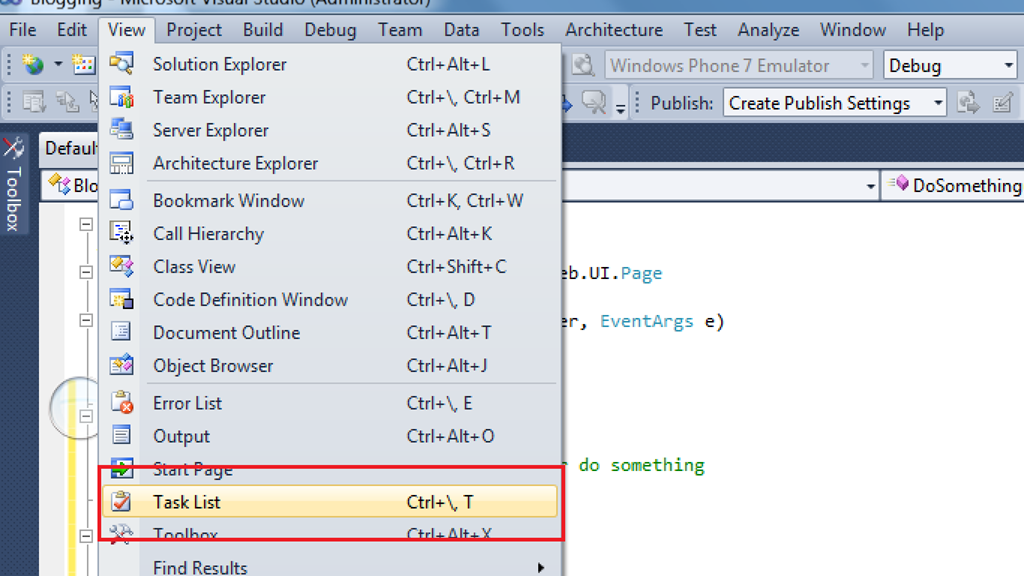Viewport: 1024px width, 576px height.
Task: Select Server Explorer menu entry
Action: [330, 130]
